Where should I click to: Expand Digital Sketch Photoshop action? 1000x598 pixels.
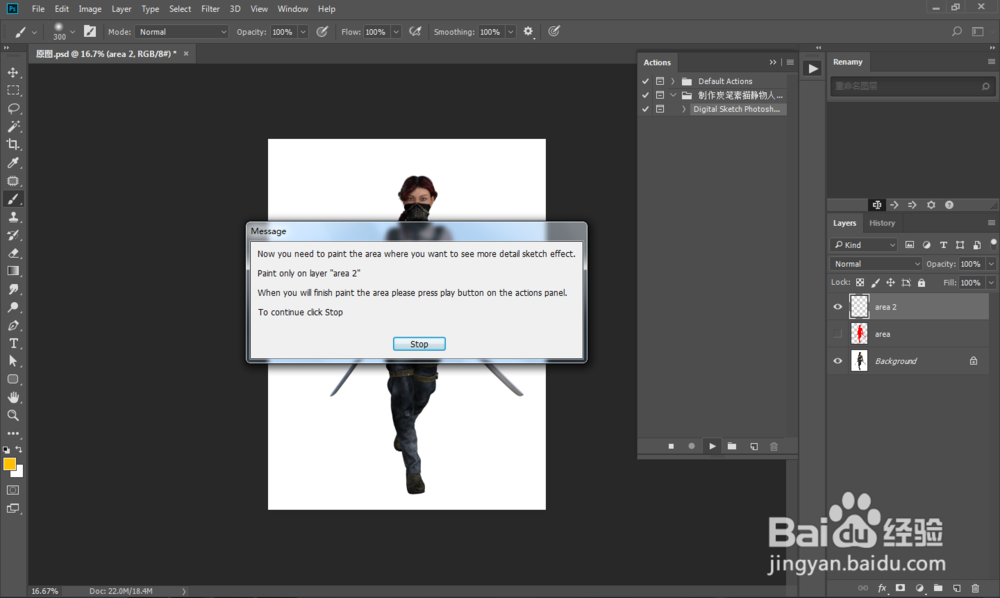[x=684, y=109]
